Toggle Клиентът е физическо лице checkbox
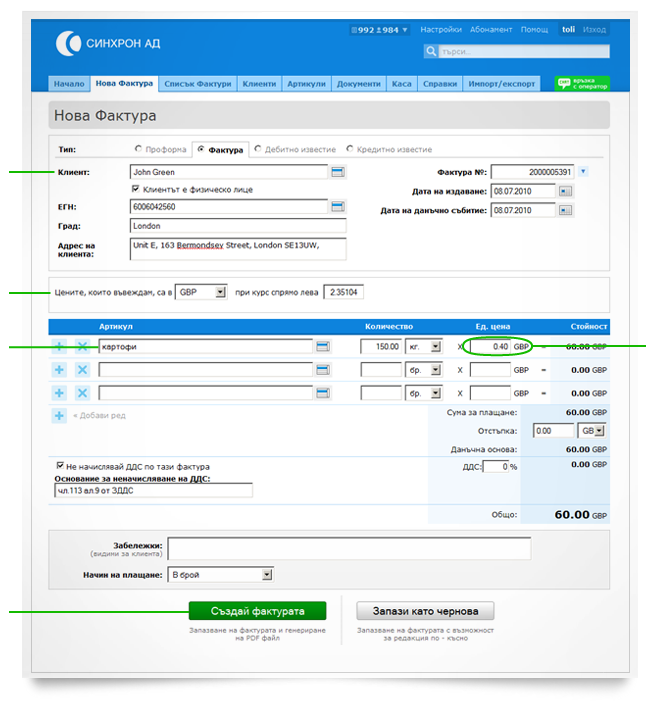The image size is (658, 702). coord(136,189)
